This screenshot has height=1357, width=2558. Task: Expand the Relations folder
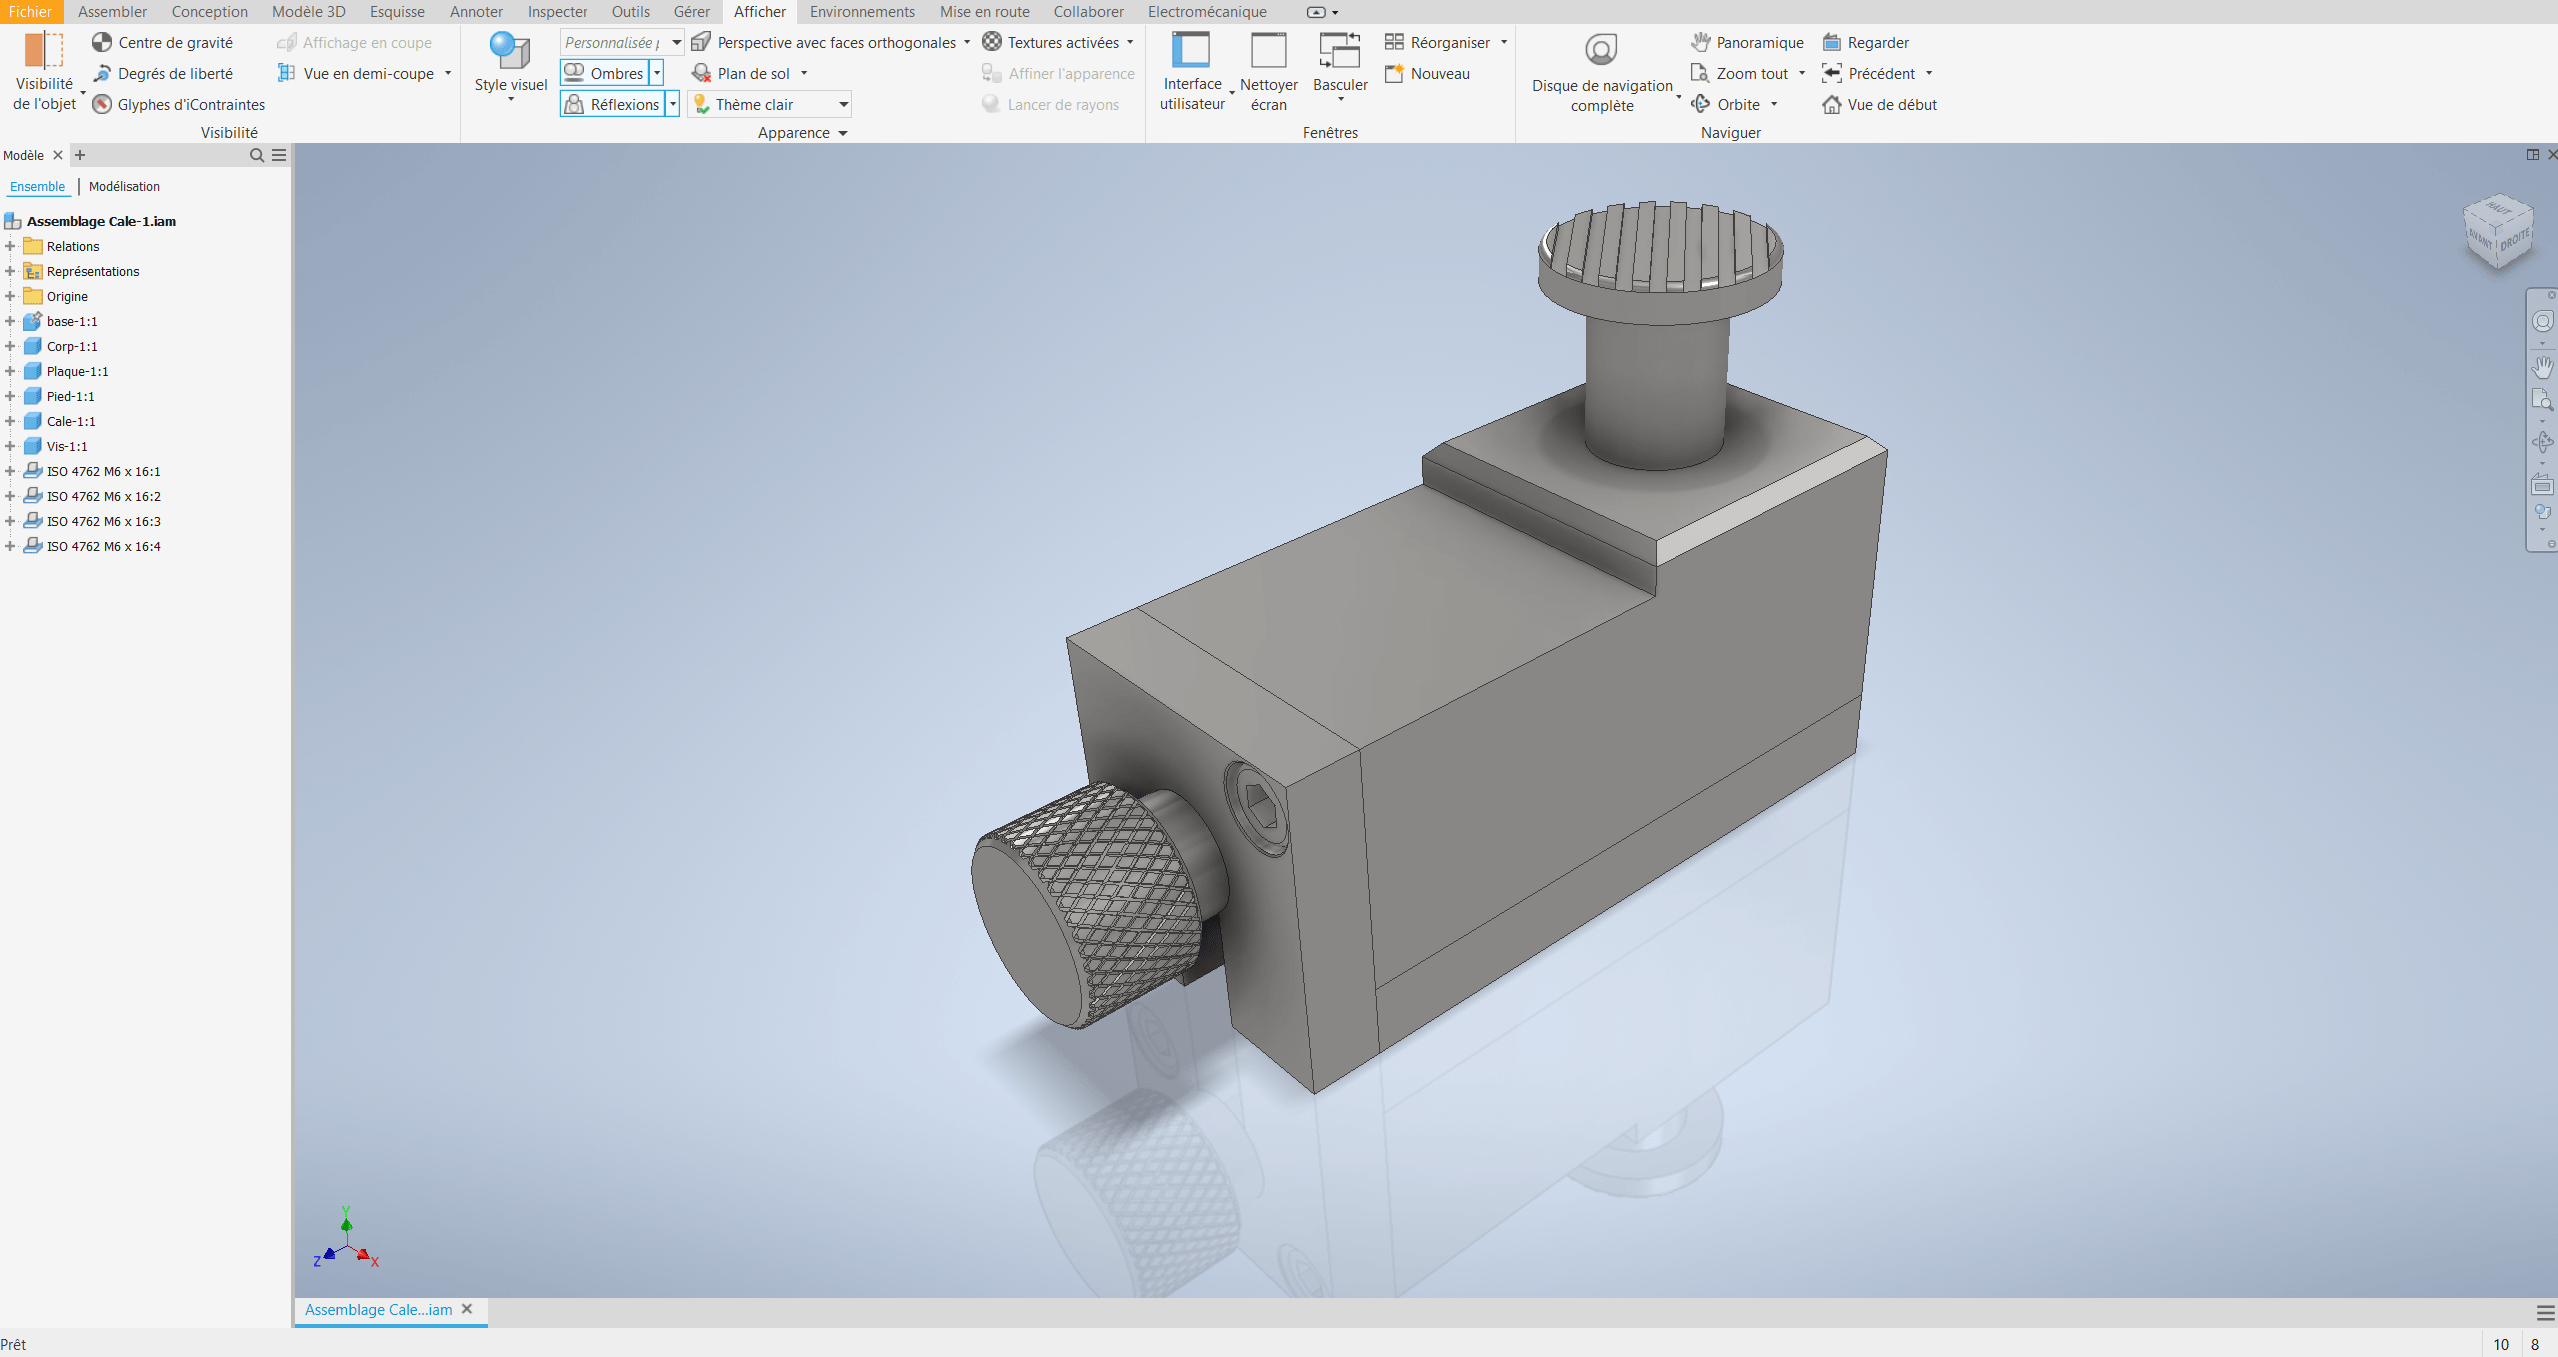click(10, 246)
